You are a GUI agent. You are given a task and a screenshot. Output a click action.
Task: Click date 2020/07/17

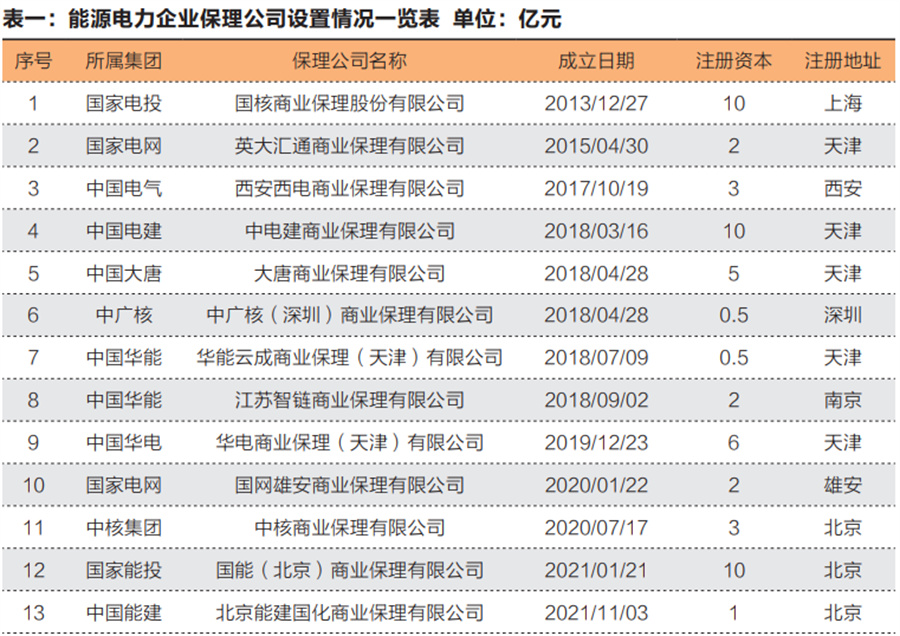coord(596,528)
